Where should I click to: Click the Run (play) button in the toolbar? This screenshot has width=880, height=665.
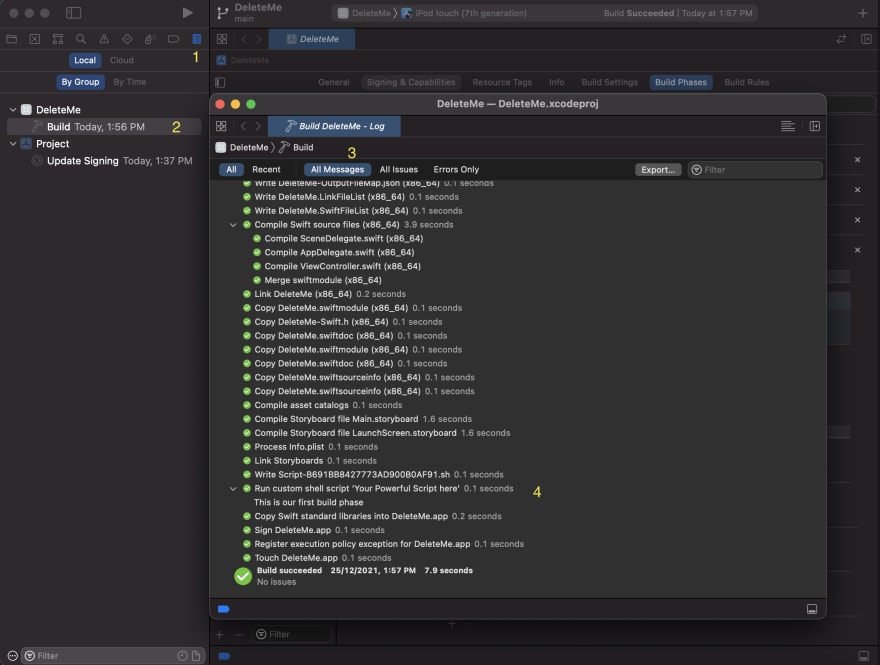point(187,12)
